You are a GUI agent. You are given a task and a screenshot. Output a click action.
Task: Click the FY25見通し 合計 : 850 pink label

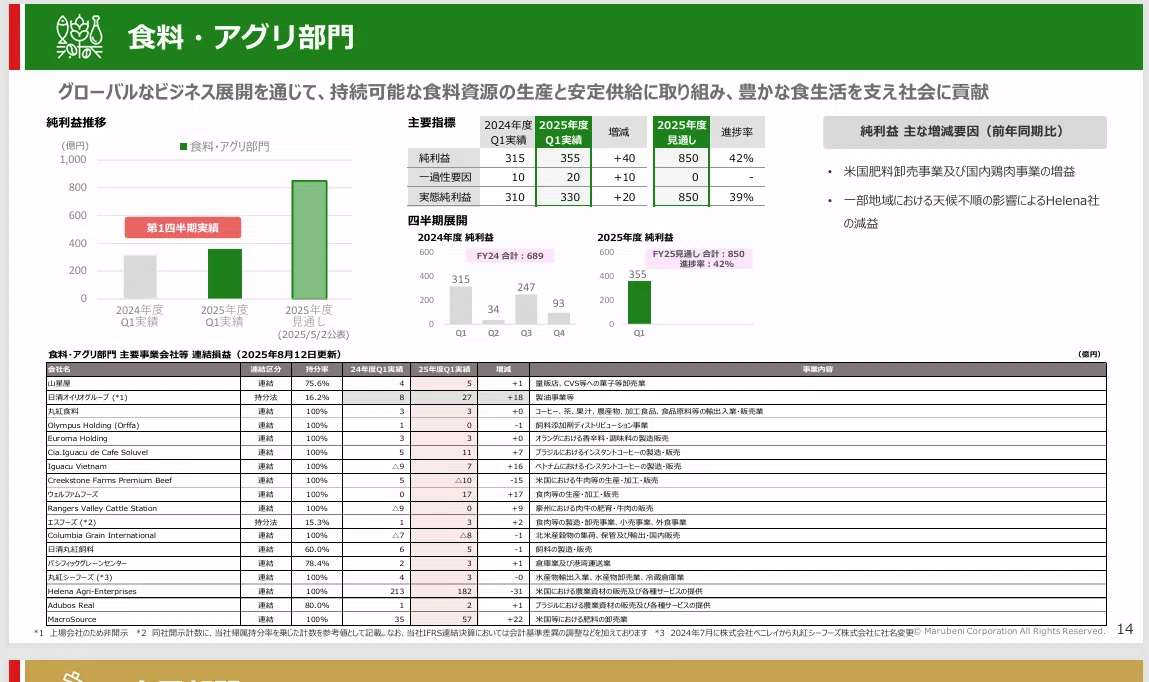698,259
